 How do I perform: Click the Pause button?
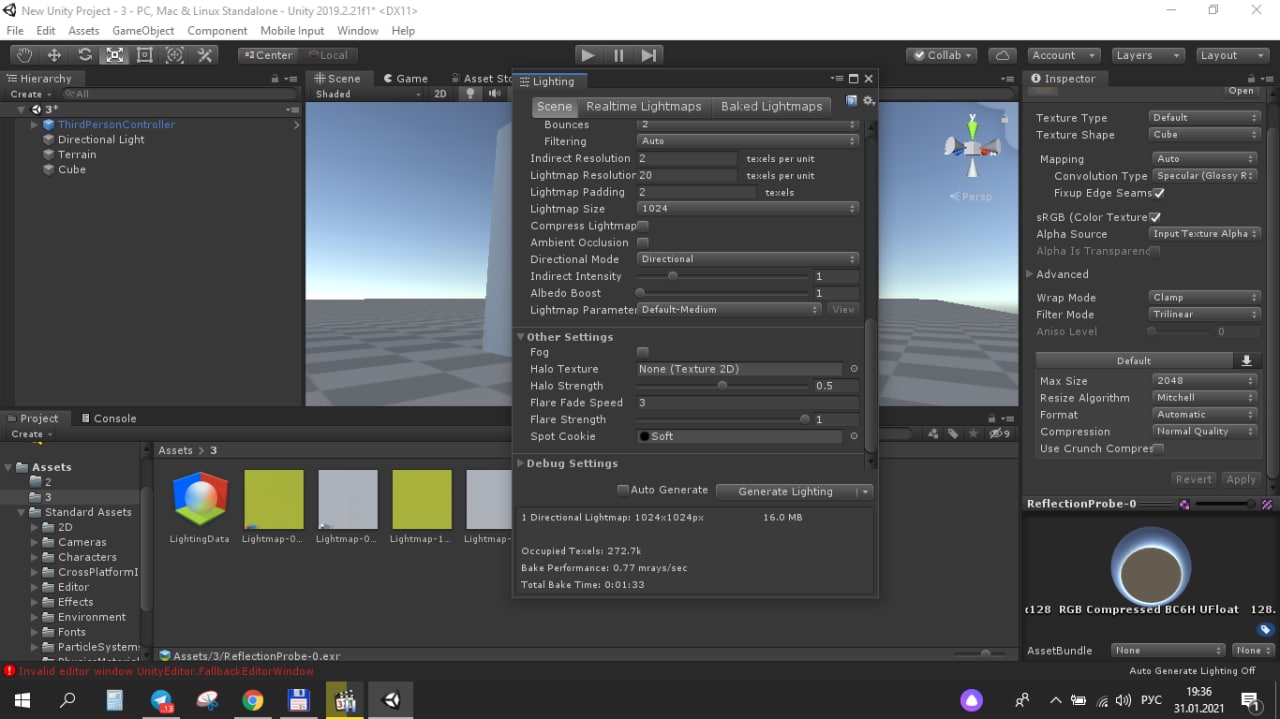(619, 55)
